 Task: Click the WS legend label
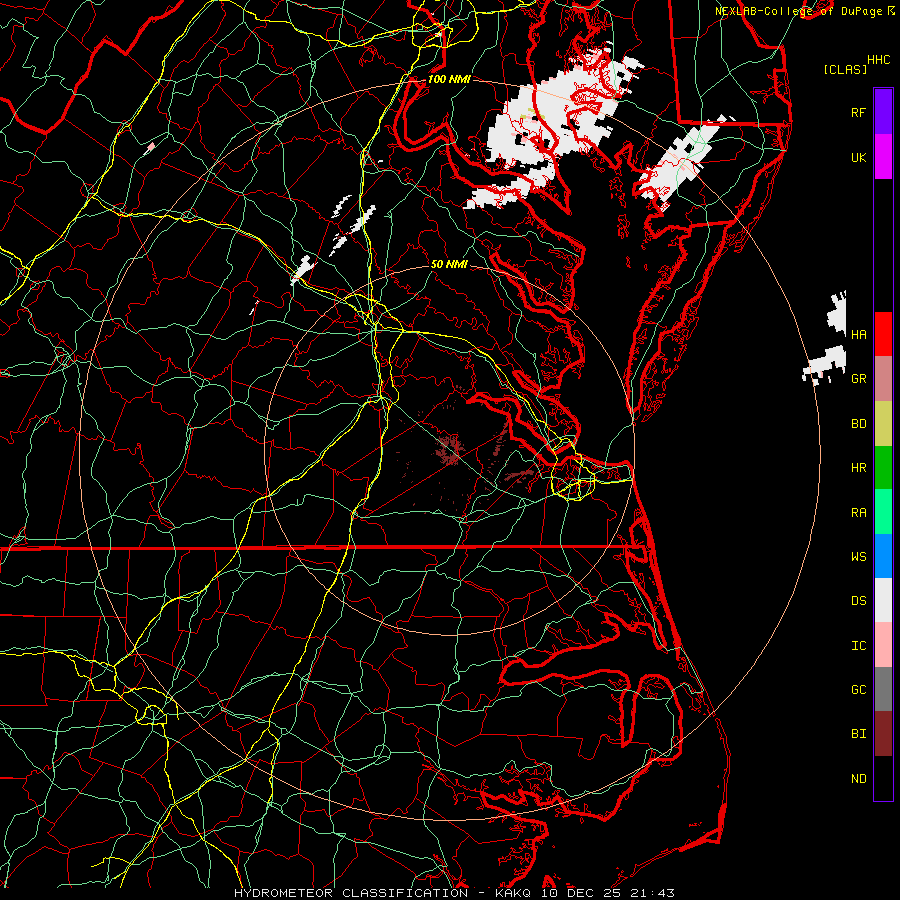coord(859,556)
